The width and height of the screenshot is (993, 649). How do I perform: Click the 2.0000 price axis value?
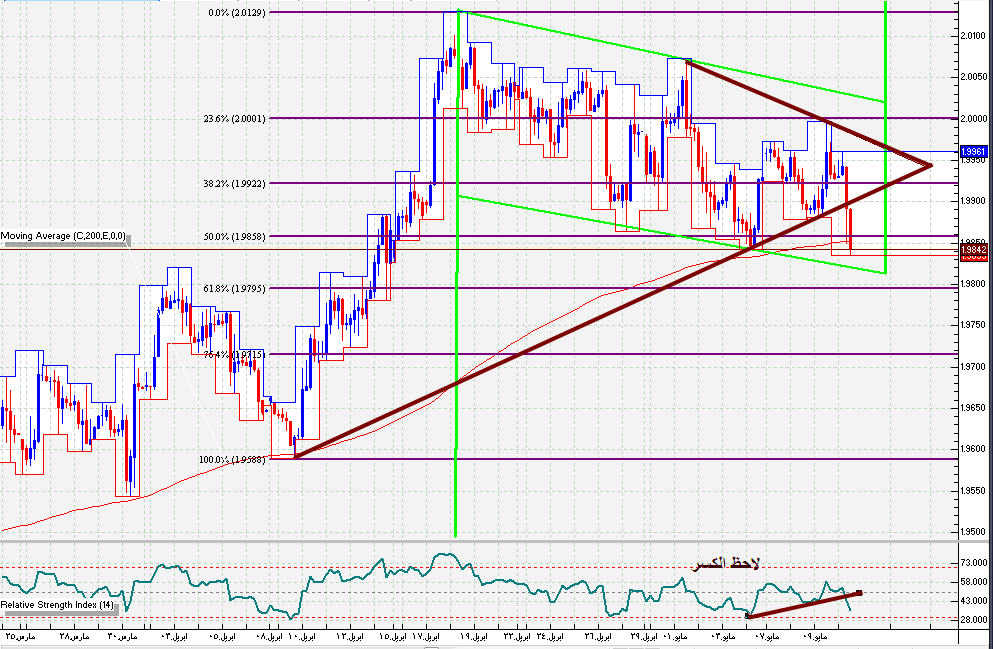[x=973, y=119]
